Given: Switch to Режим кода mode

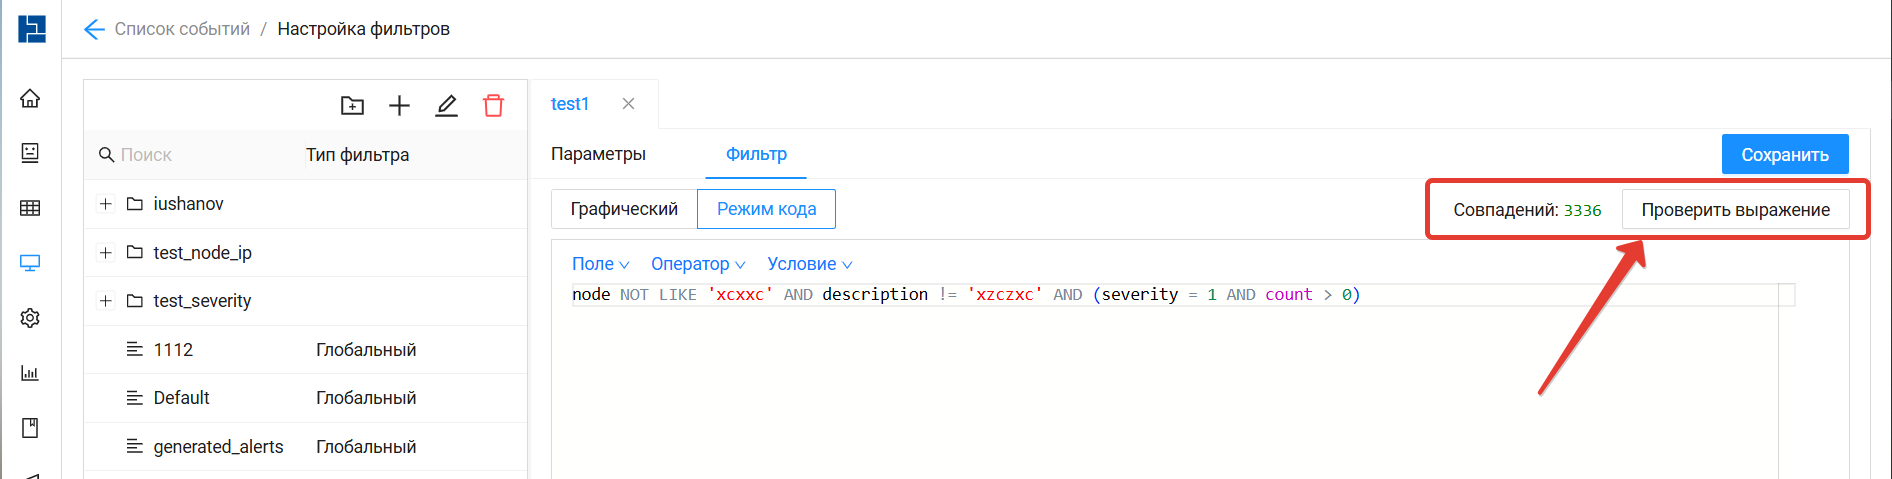Looking at the screenshot, I should 766,209.
